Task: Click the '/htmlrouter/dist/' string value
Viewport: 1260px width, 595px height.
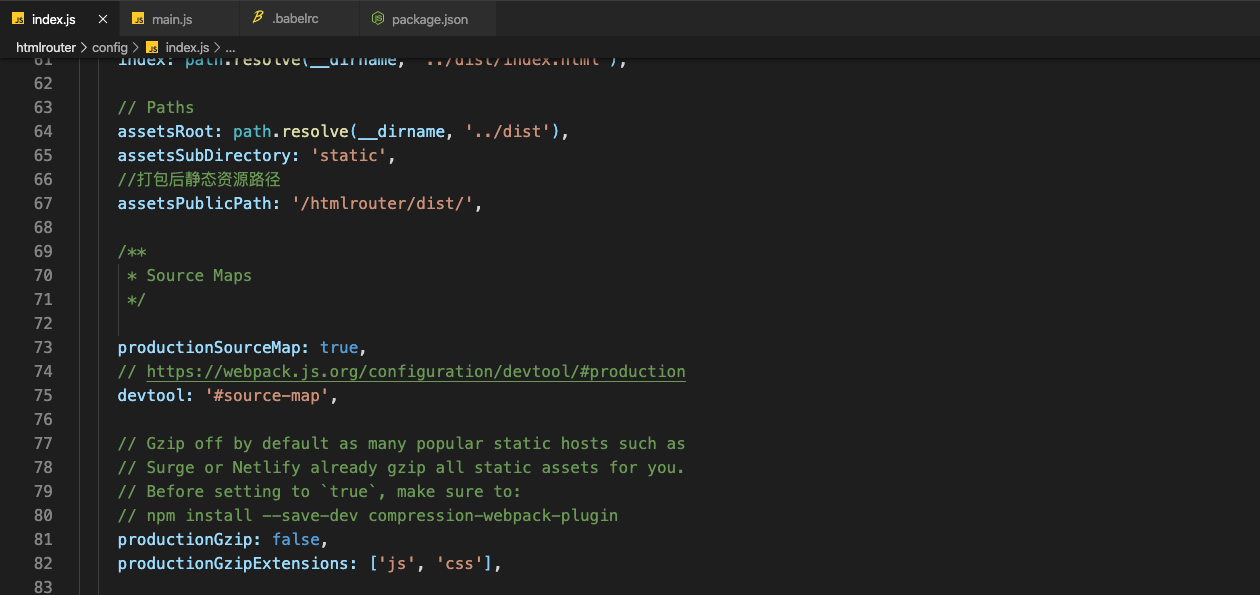Action: pyautogui.click(x=382, y=203)
